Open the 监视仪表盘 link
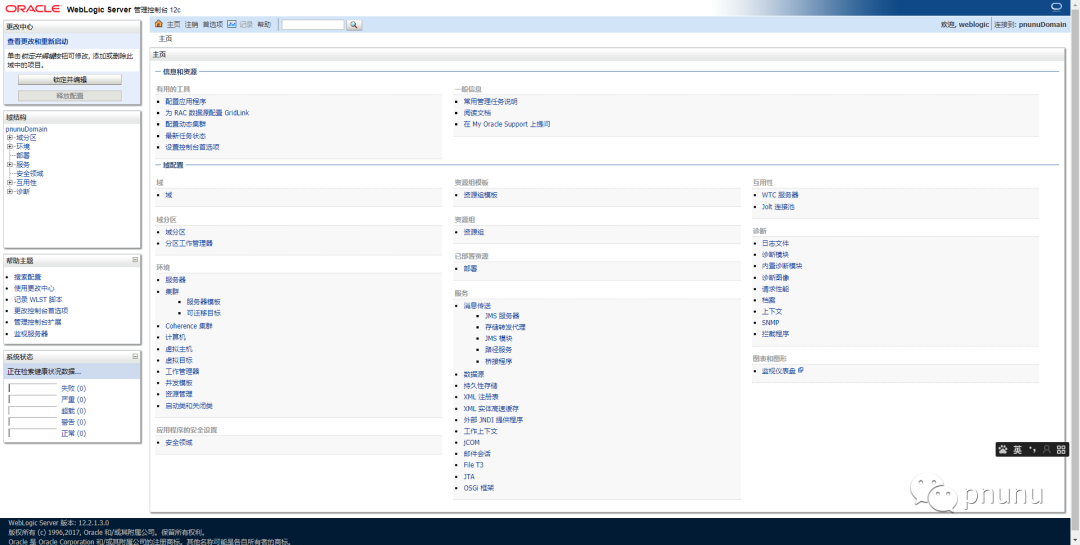The width and height of the screenshot is (1080, 545). point(778,371)
